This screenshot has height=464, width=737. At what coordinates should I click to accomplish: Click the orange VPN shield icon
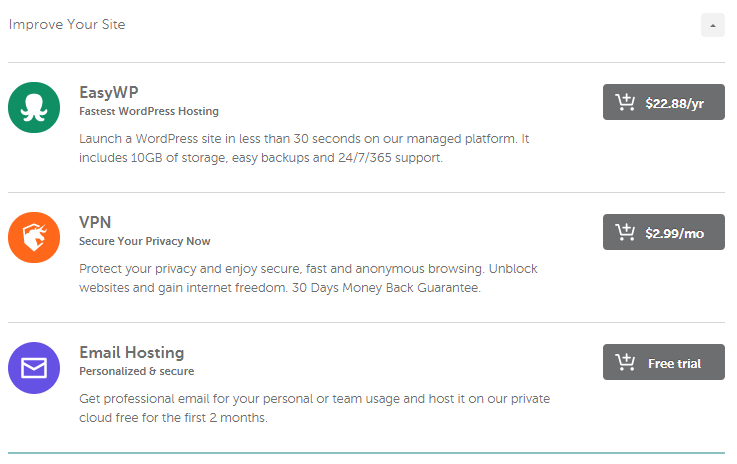tap(34, 237)
